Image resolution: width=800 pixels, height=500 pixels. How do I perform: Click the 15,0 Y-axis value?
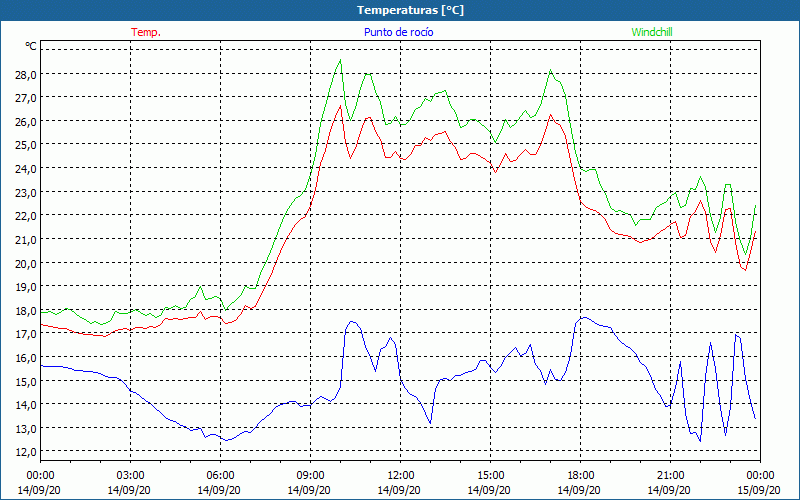point(26,382)
